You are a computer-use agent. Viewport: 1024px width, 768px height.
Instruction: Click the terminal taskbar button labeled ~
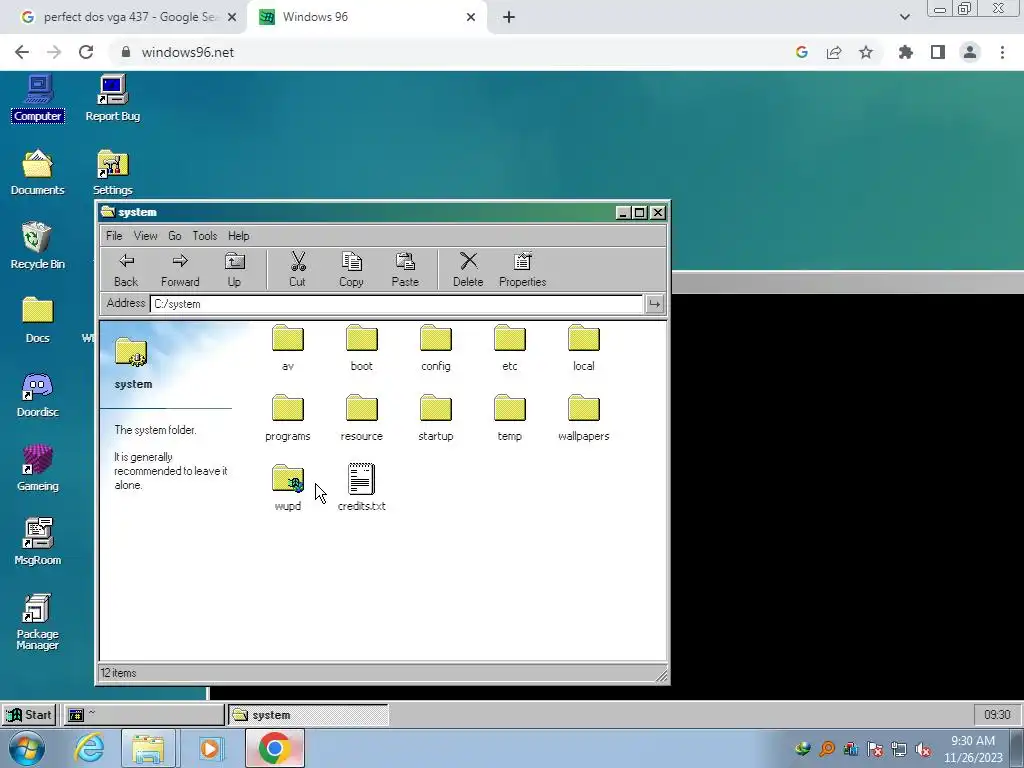[x=143, y=714]
